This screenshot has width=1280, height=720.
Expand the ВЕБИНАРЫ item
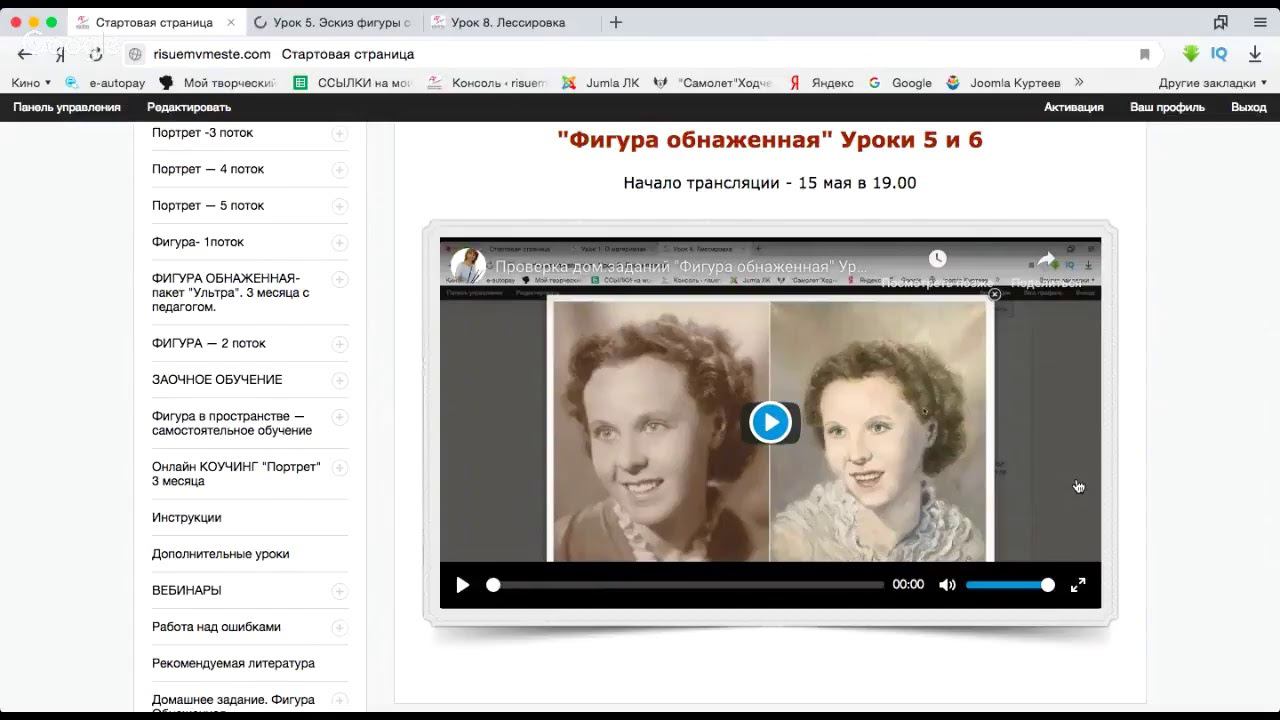coord(340,591)
